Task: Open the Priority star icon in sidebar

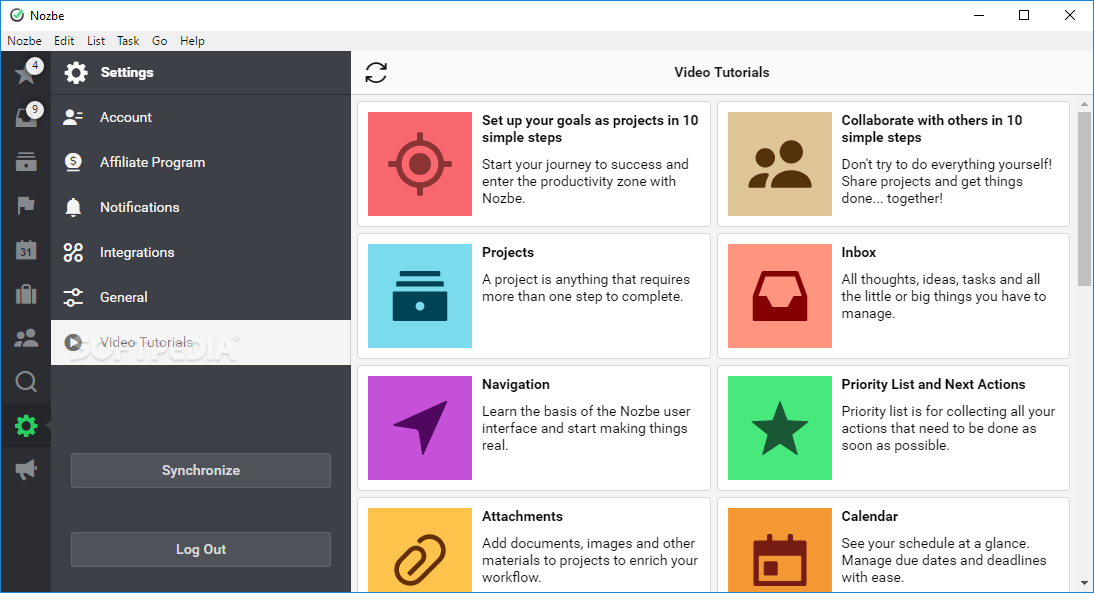Action: (x=26, y=74)
